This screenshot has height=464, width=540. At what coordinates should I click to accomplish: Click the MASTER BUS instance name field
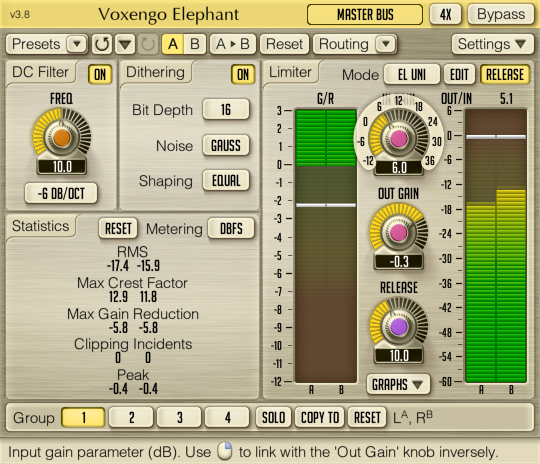tap(365, 15)
